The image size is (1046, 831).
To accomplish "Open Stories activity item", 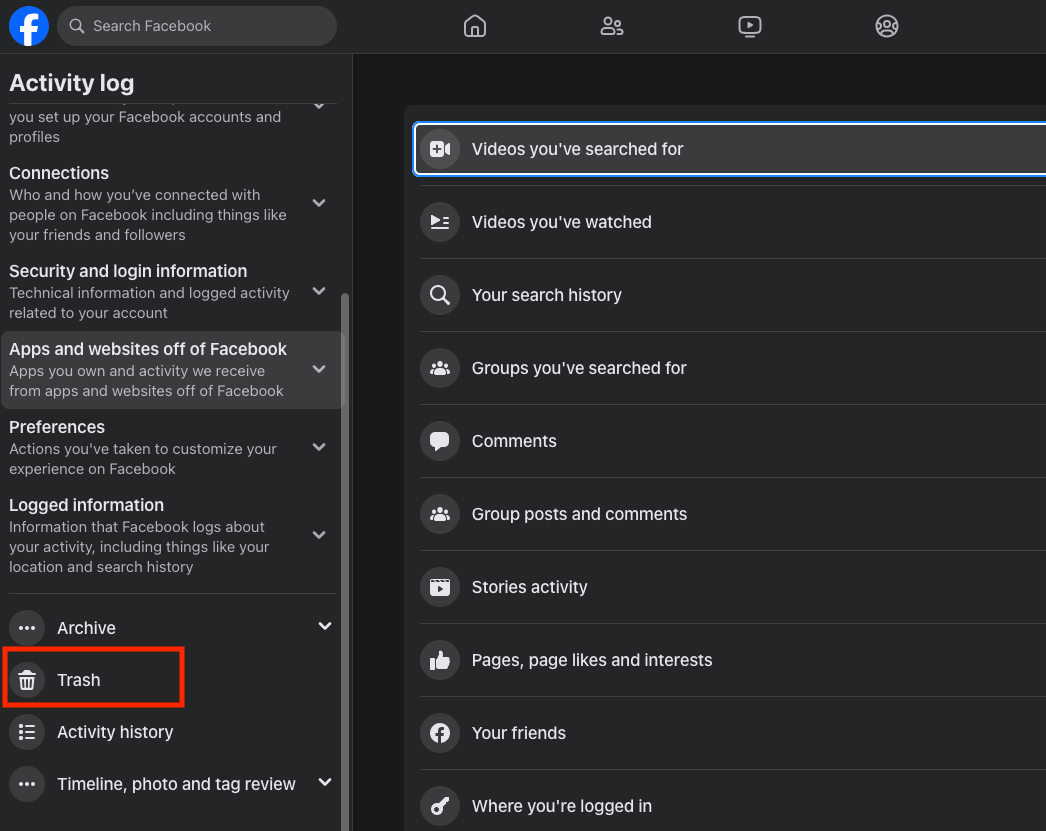I will click(x=529, y=587).
